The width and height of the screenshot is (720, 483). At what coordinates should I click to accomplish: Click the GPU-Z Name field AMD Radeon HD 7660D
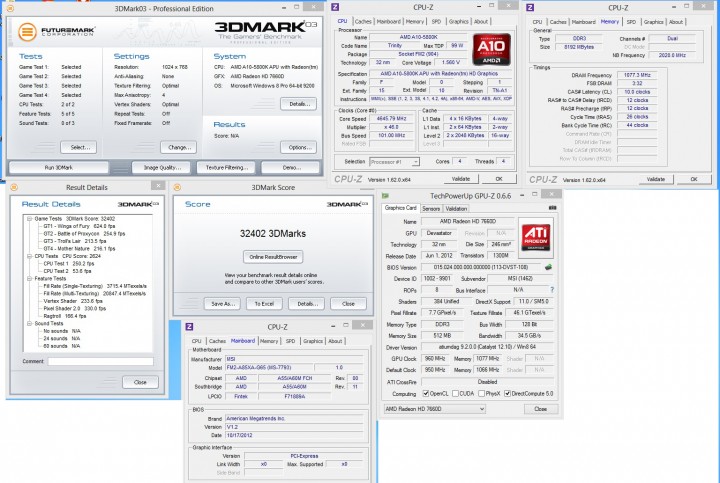(467, 221)
